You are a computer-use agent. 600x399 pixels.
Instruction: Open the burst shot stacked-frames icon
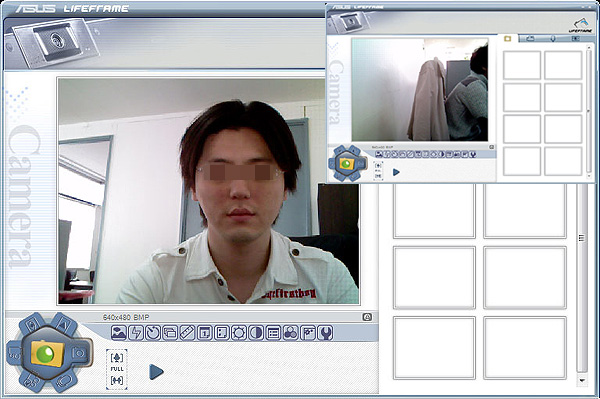click(x=170, y=333)
